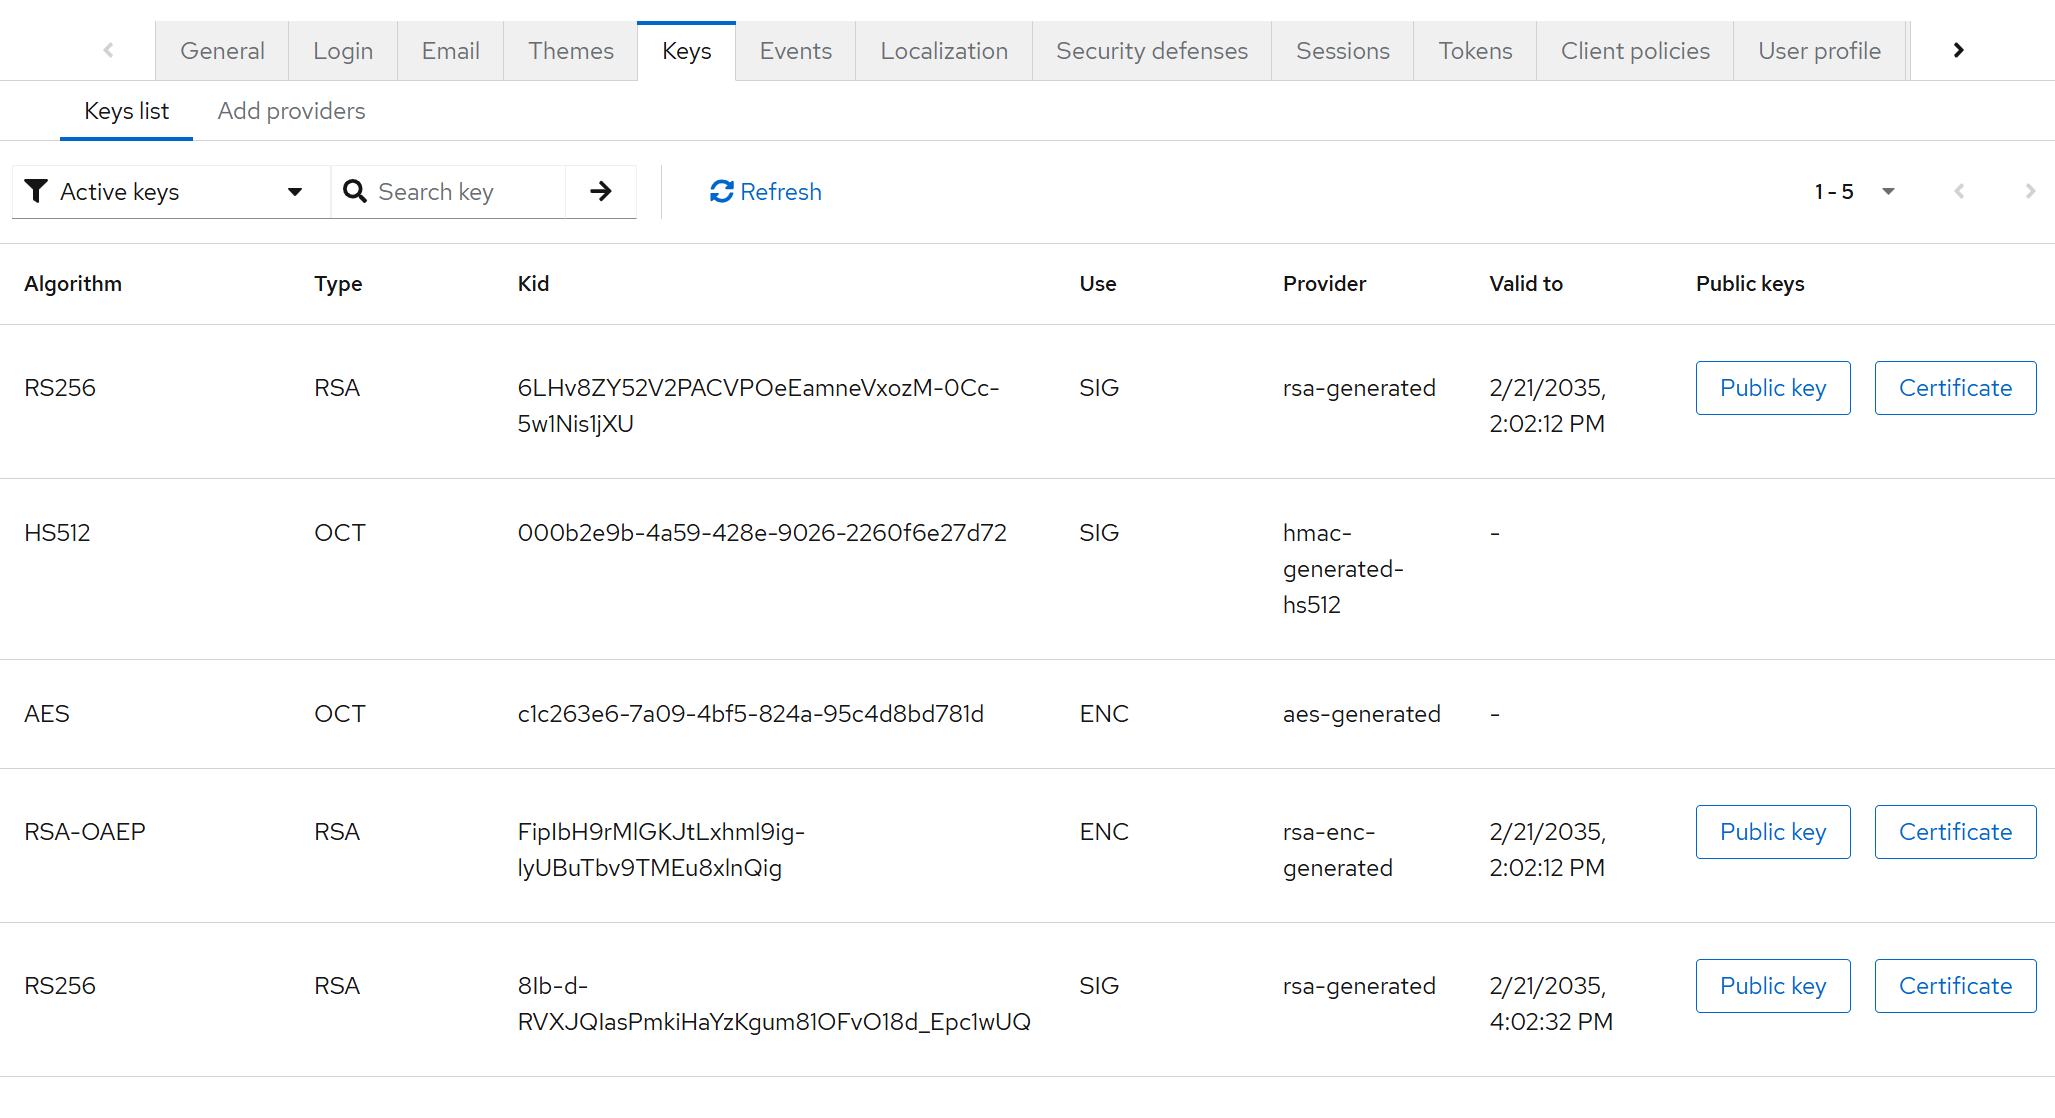Screen dimensions: 2055x1118
Task: View Public key for first RS256 key
Action: 1772,388
